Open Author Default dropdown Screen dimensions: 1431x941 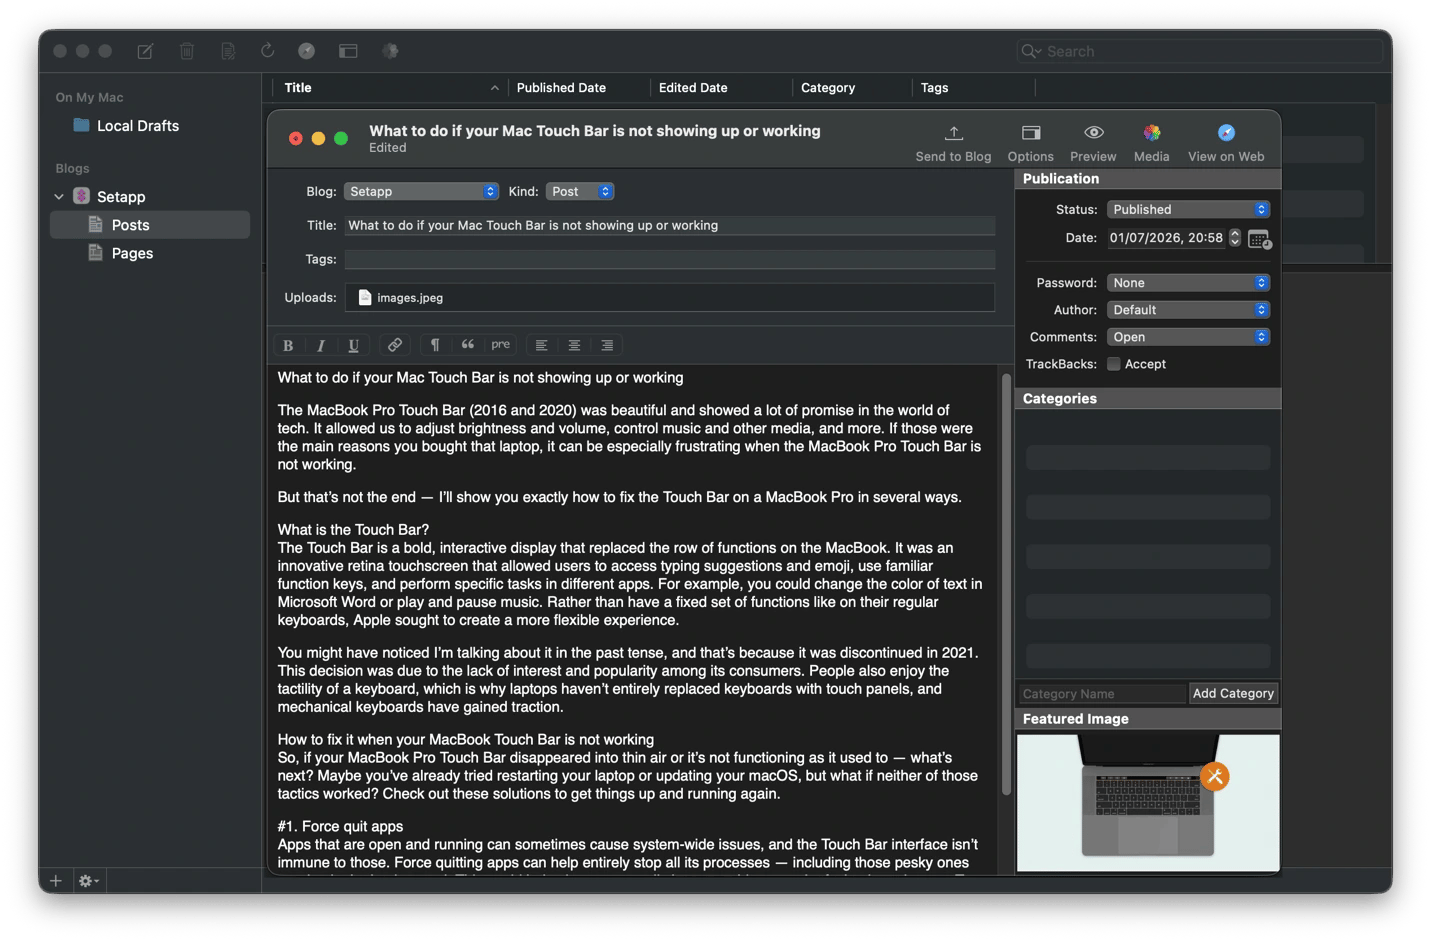click(x=1188, y=310)
